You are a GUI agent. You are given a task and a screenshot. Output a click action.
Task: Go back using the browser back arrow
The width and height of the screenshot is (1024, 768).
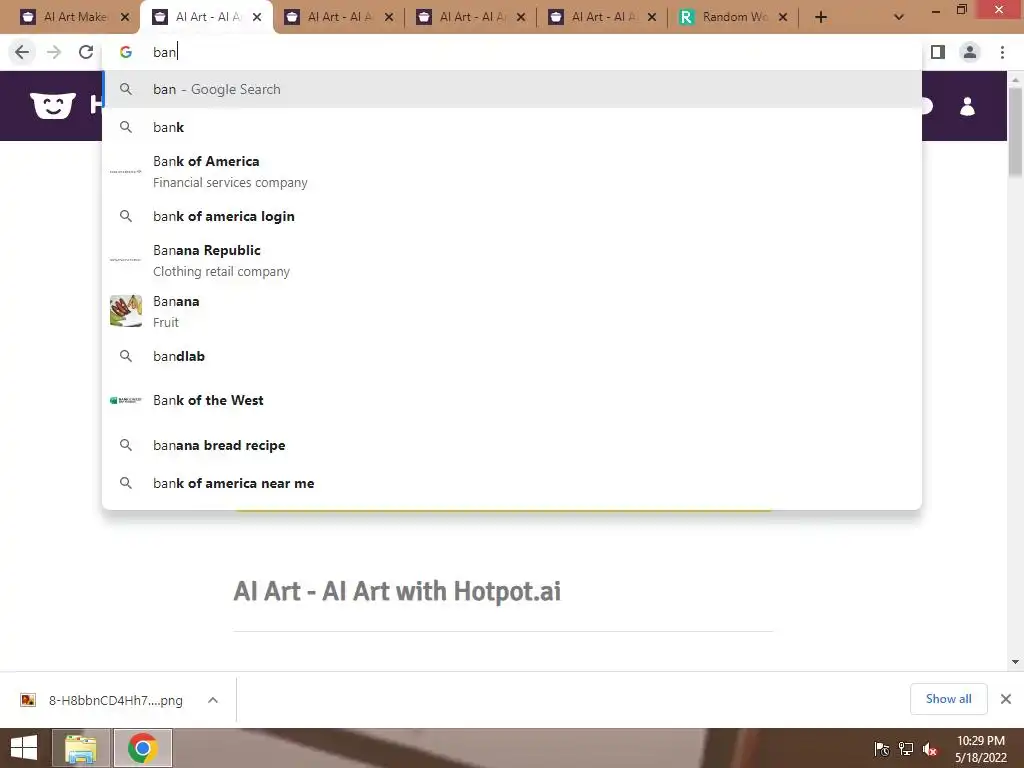22,52
